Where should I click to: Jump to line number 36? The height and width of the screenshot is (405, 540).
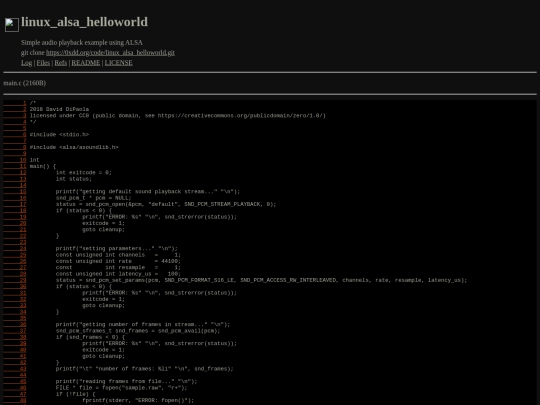15,325
